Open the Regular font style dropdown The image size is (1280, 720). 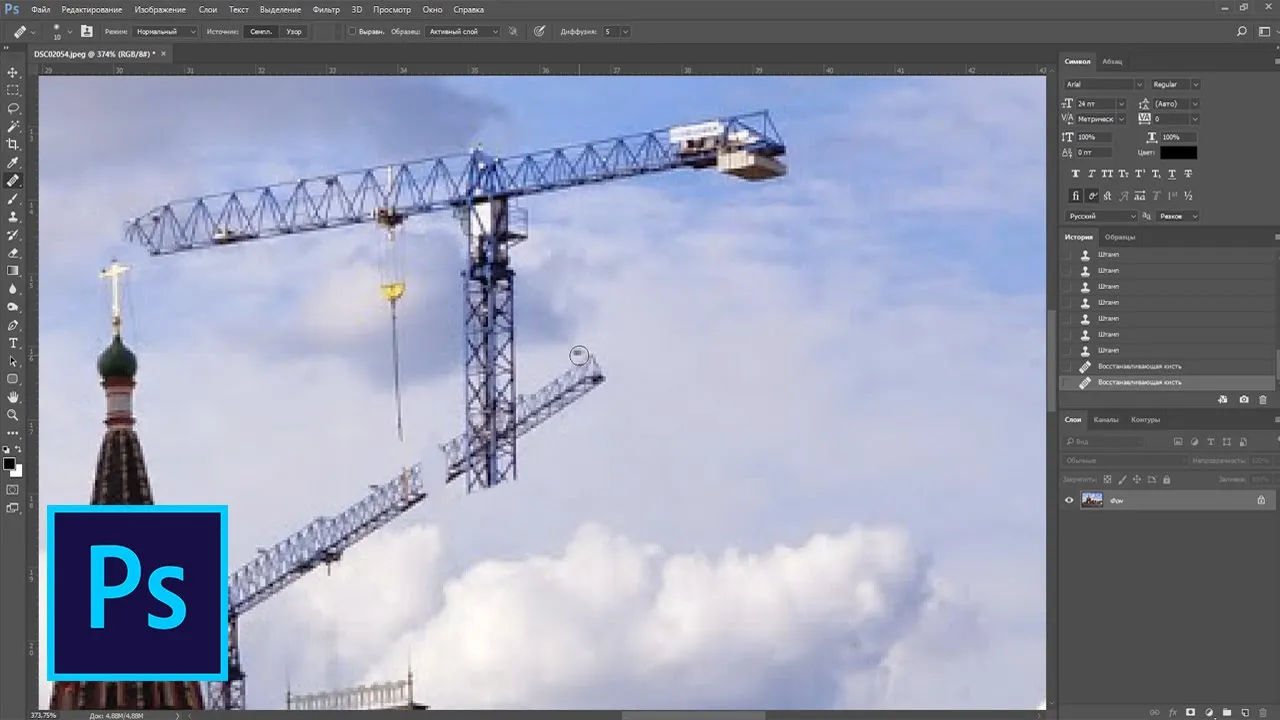[1175, 85]
